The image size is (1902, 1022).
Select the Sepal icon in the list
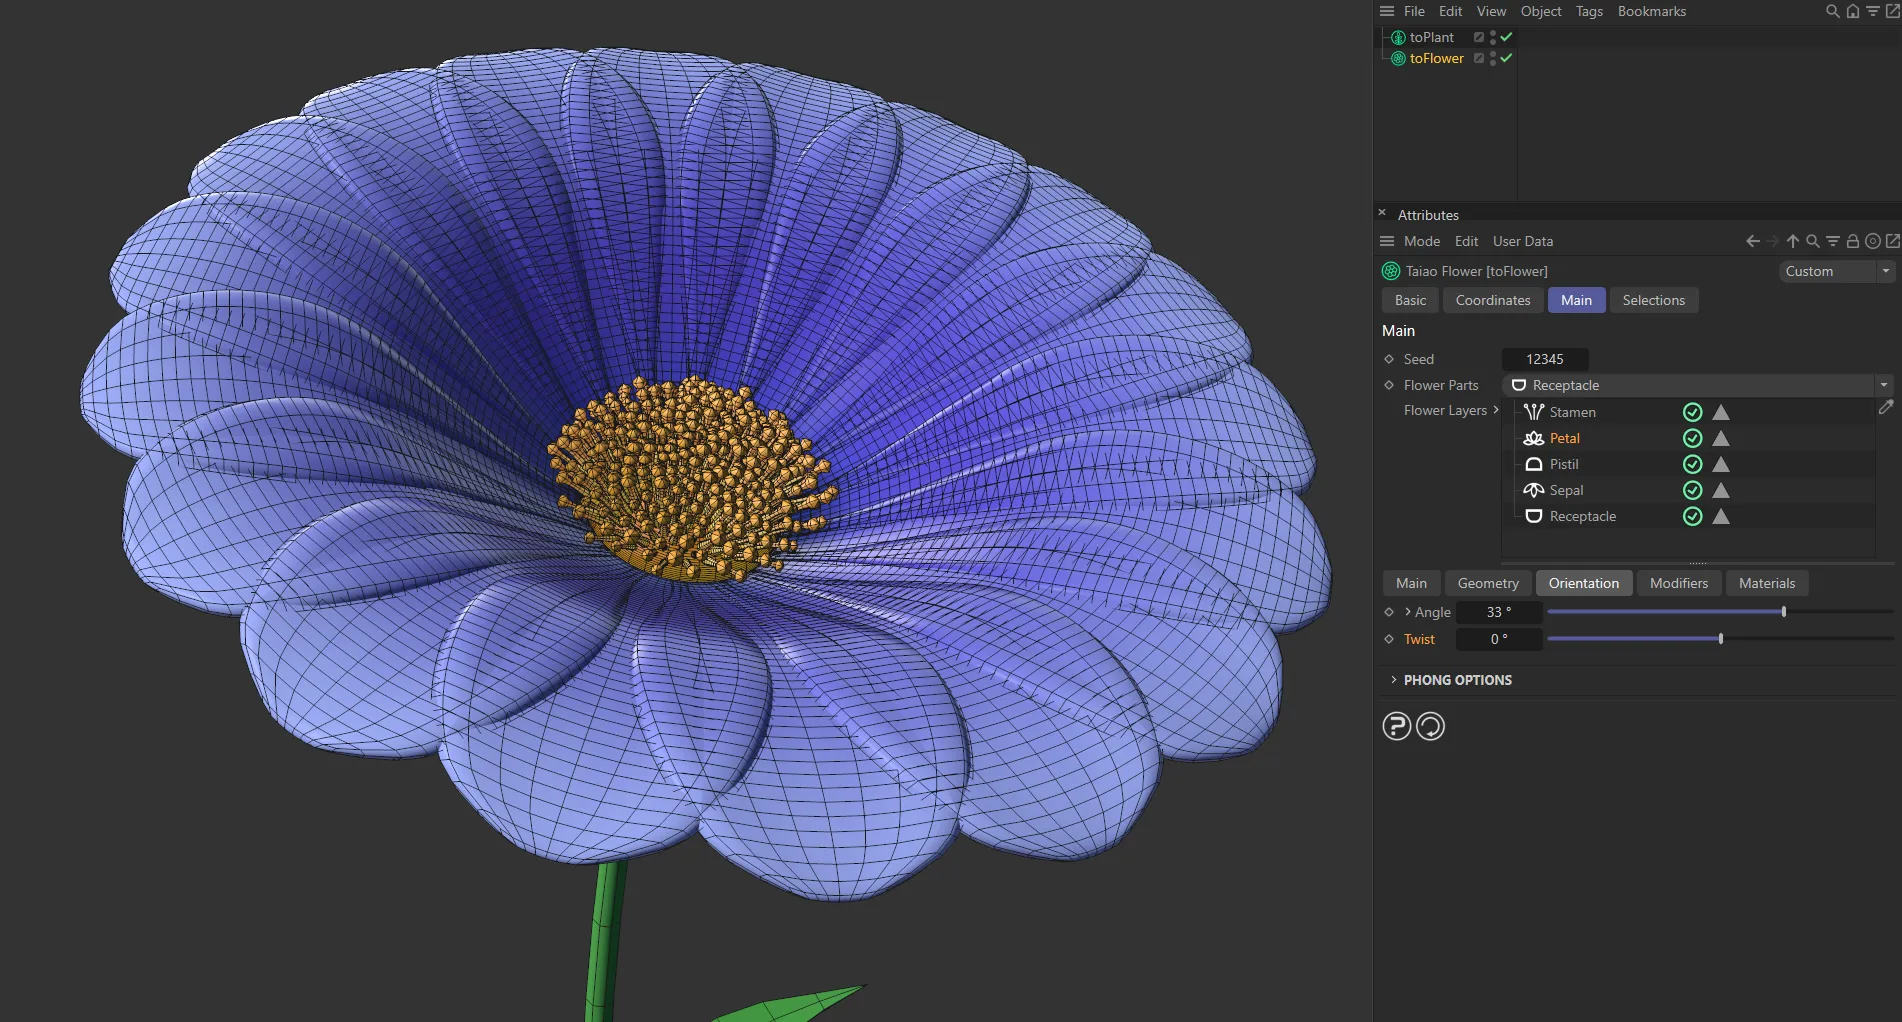[1533, 490]
